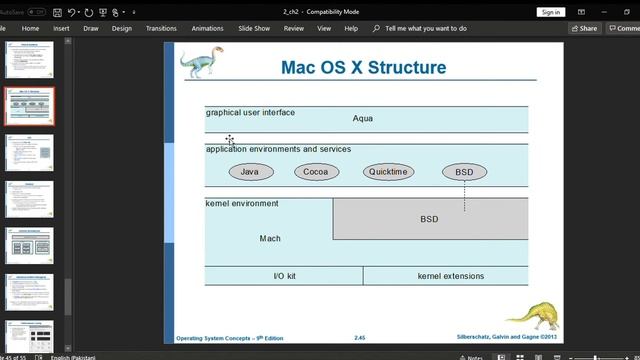Viewport: 640px width, 360px height.
Task: Click the search magnifier icon in ribbon
Action: click(376, 28)
